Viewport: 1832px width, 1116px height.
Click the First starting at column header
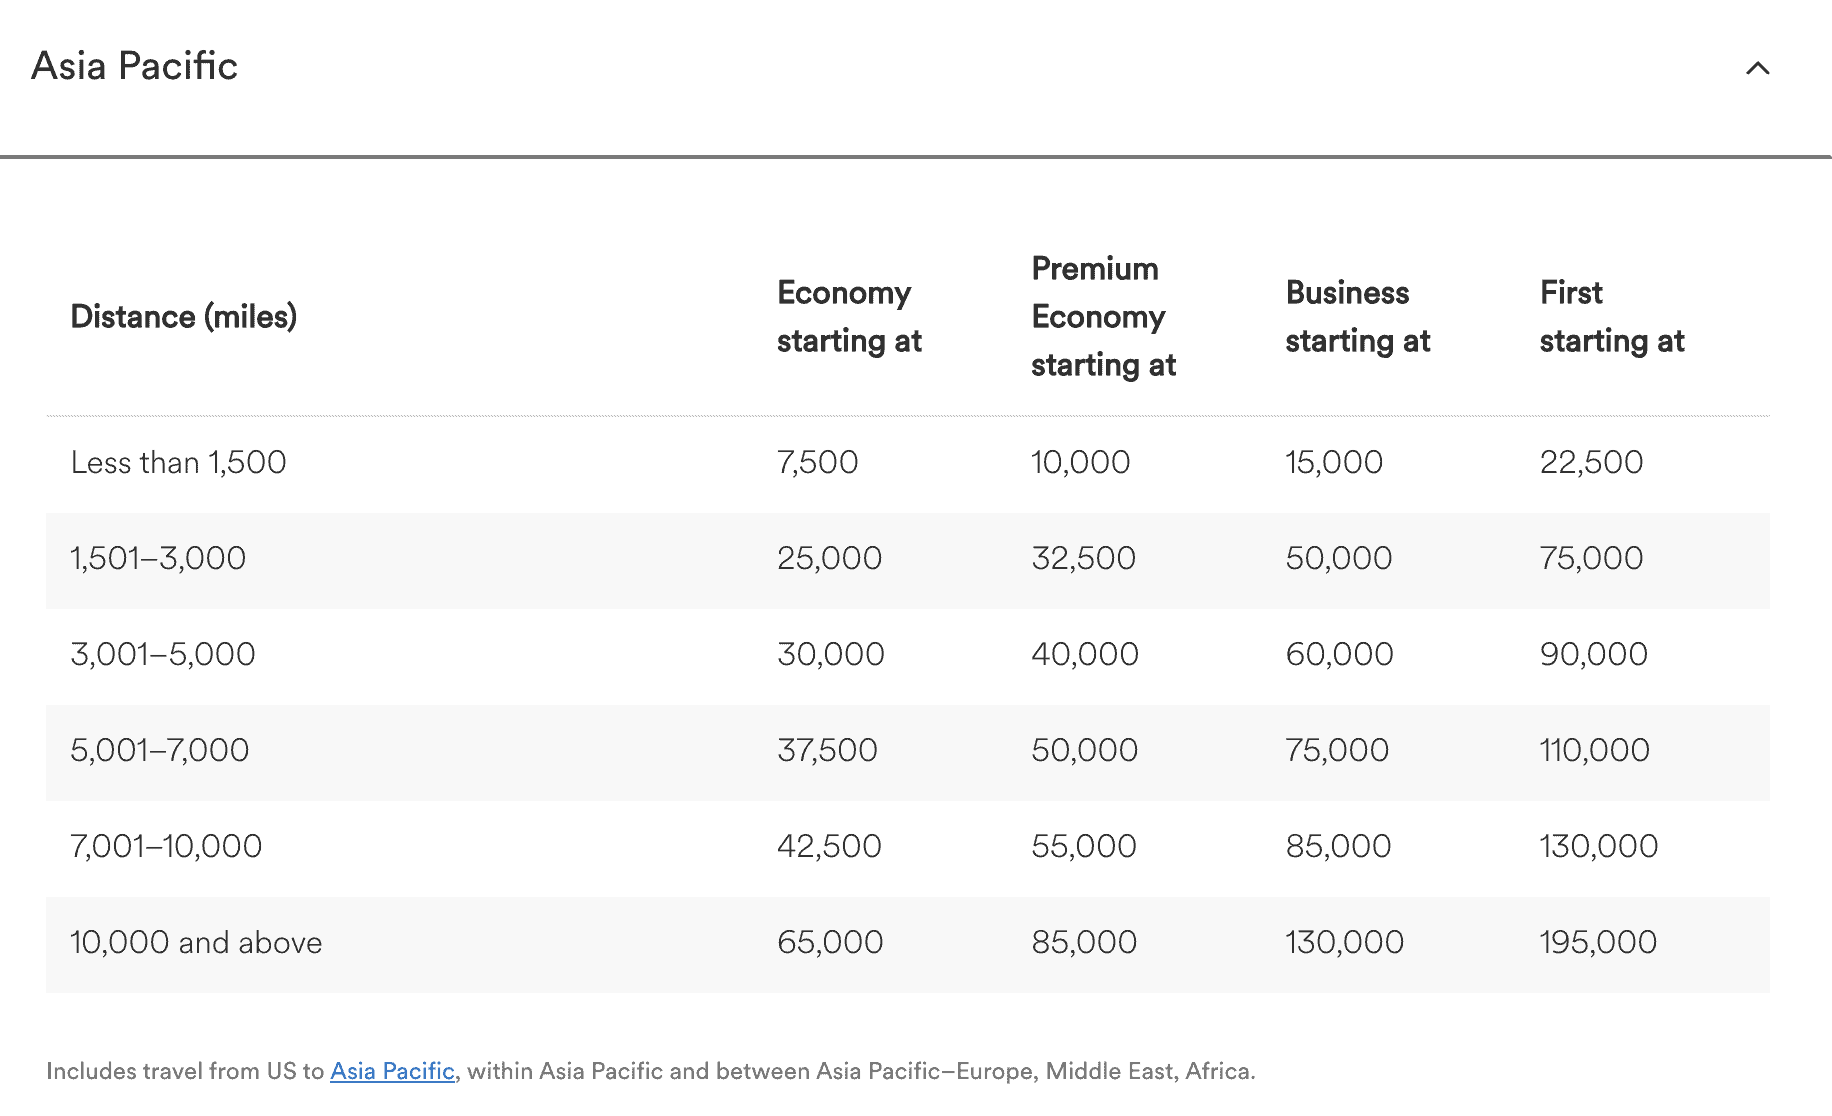(x=1612, y=317)
